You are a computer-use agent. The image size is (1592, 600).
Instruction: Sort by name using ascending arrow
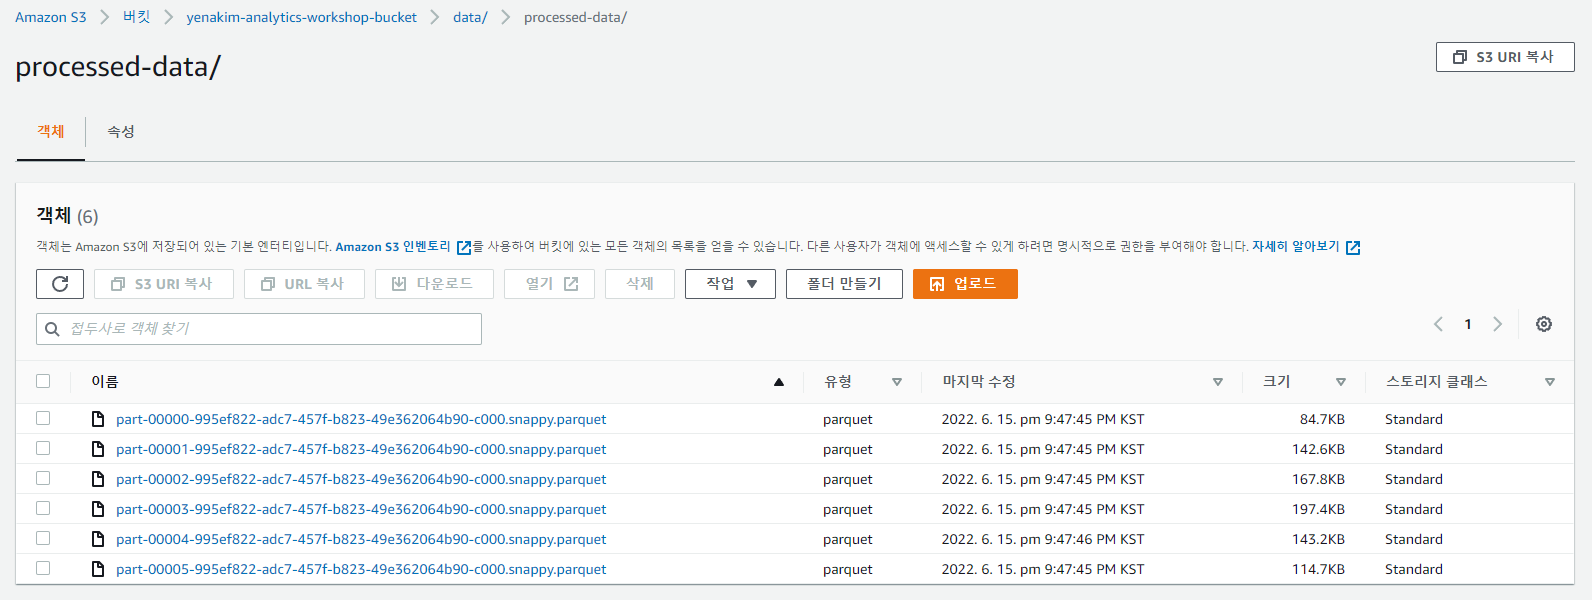pos(779,382)
